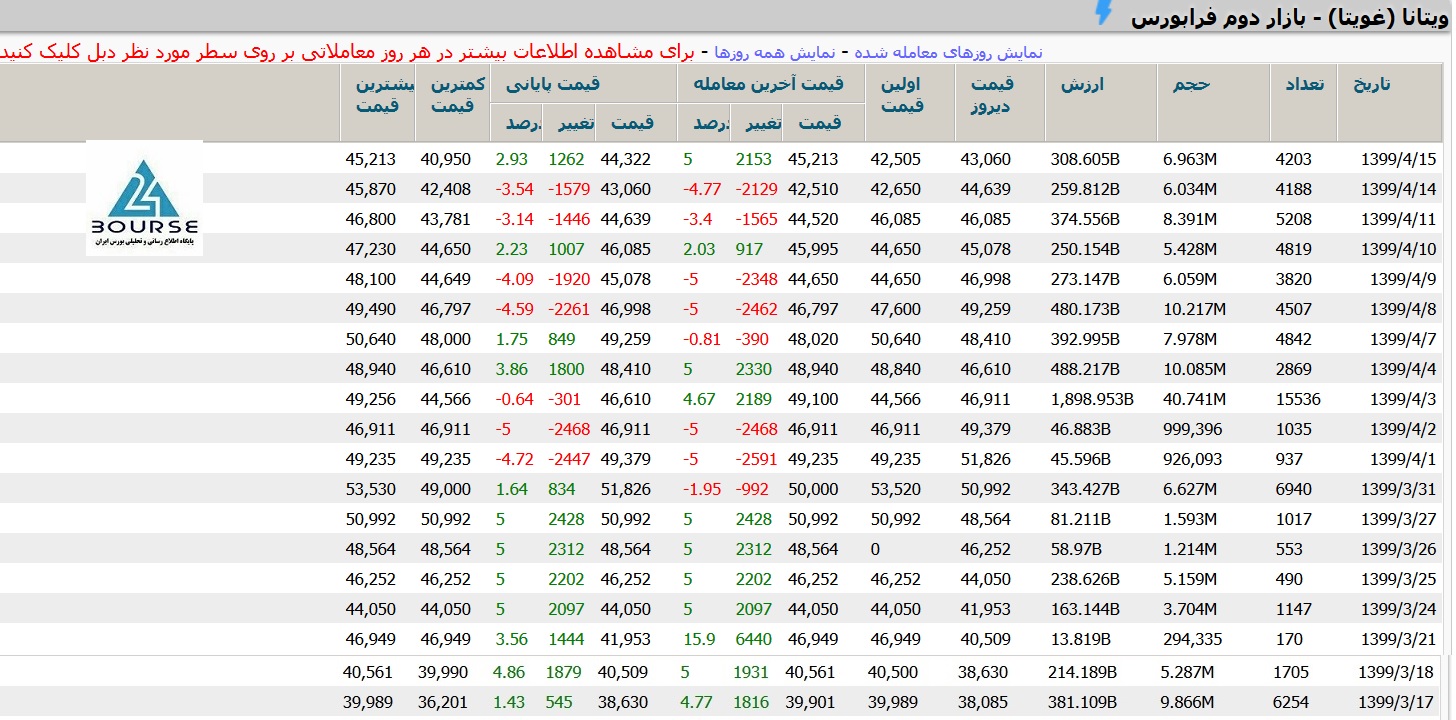Click the trade count cell 6254
The width and height of the screenshot is (1456, 720).
point(1291,703)
